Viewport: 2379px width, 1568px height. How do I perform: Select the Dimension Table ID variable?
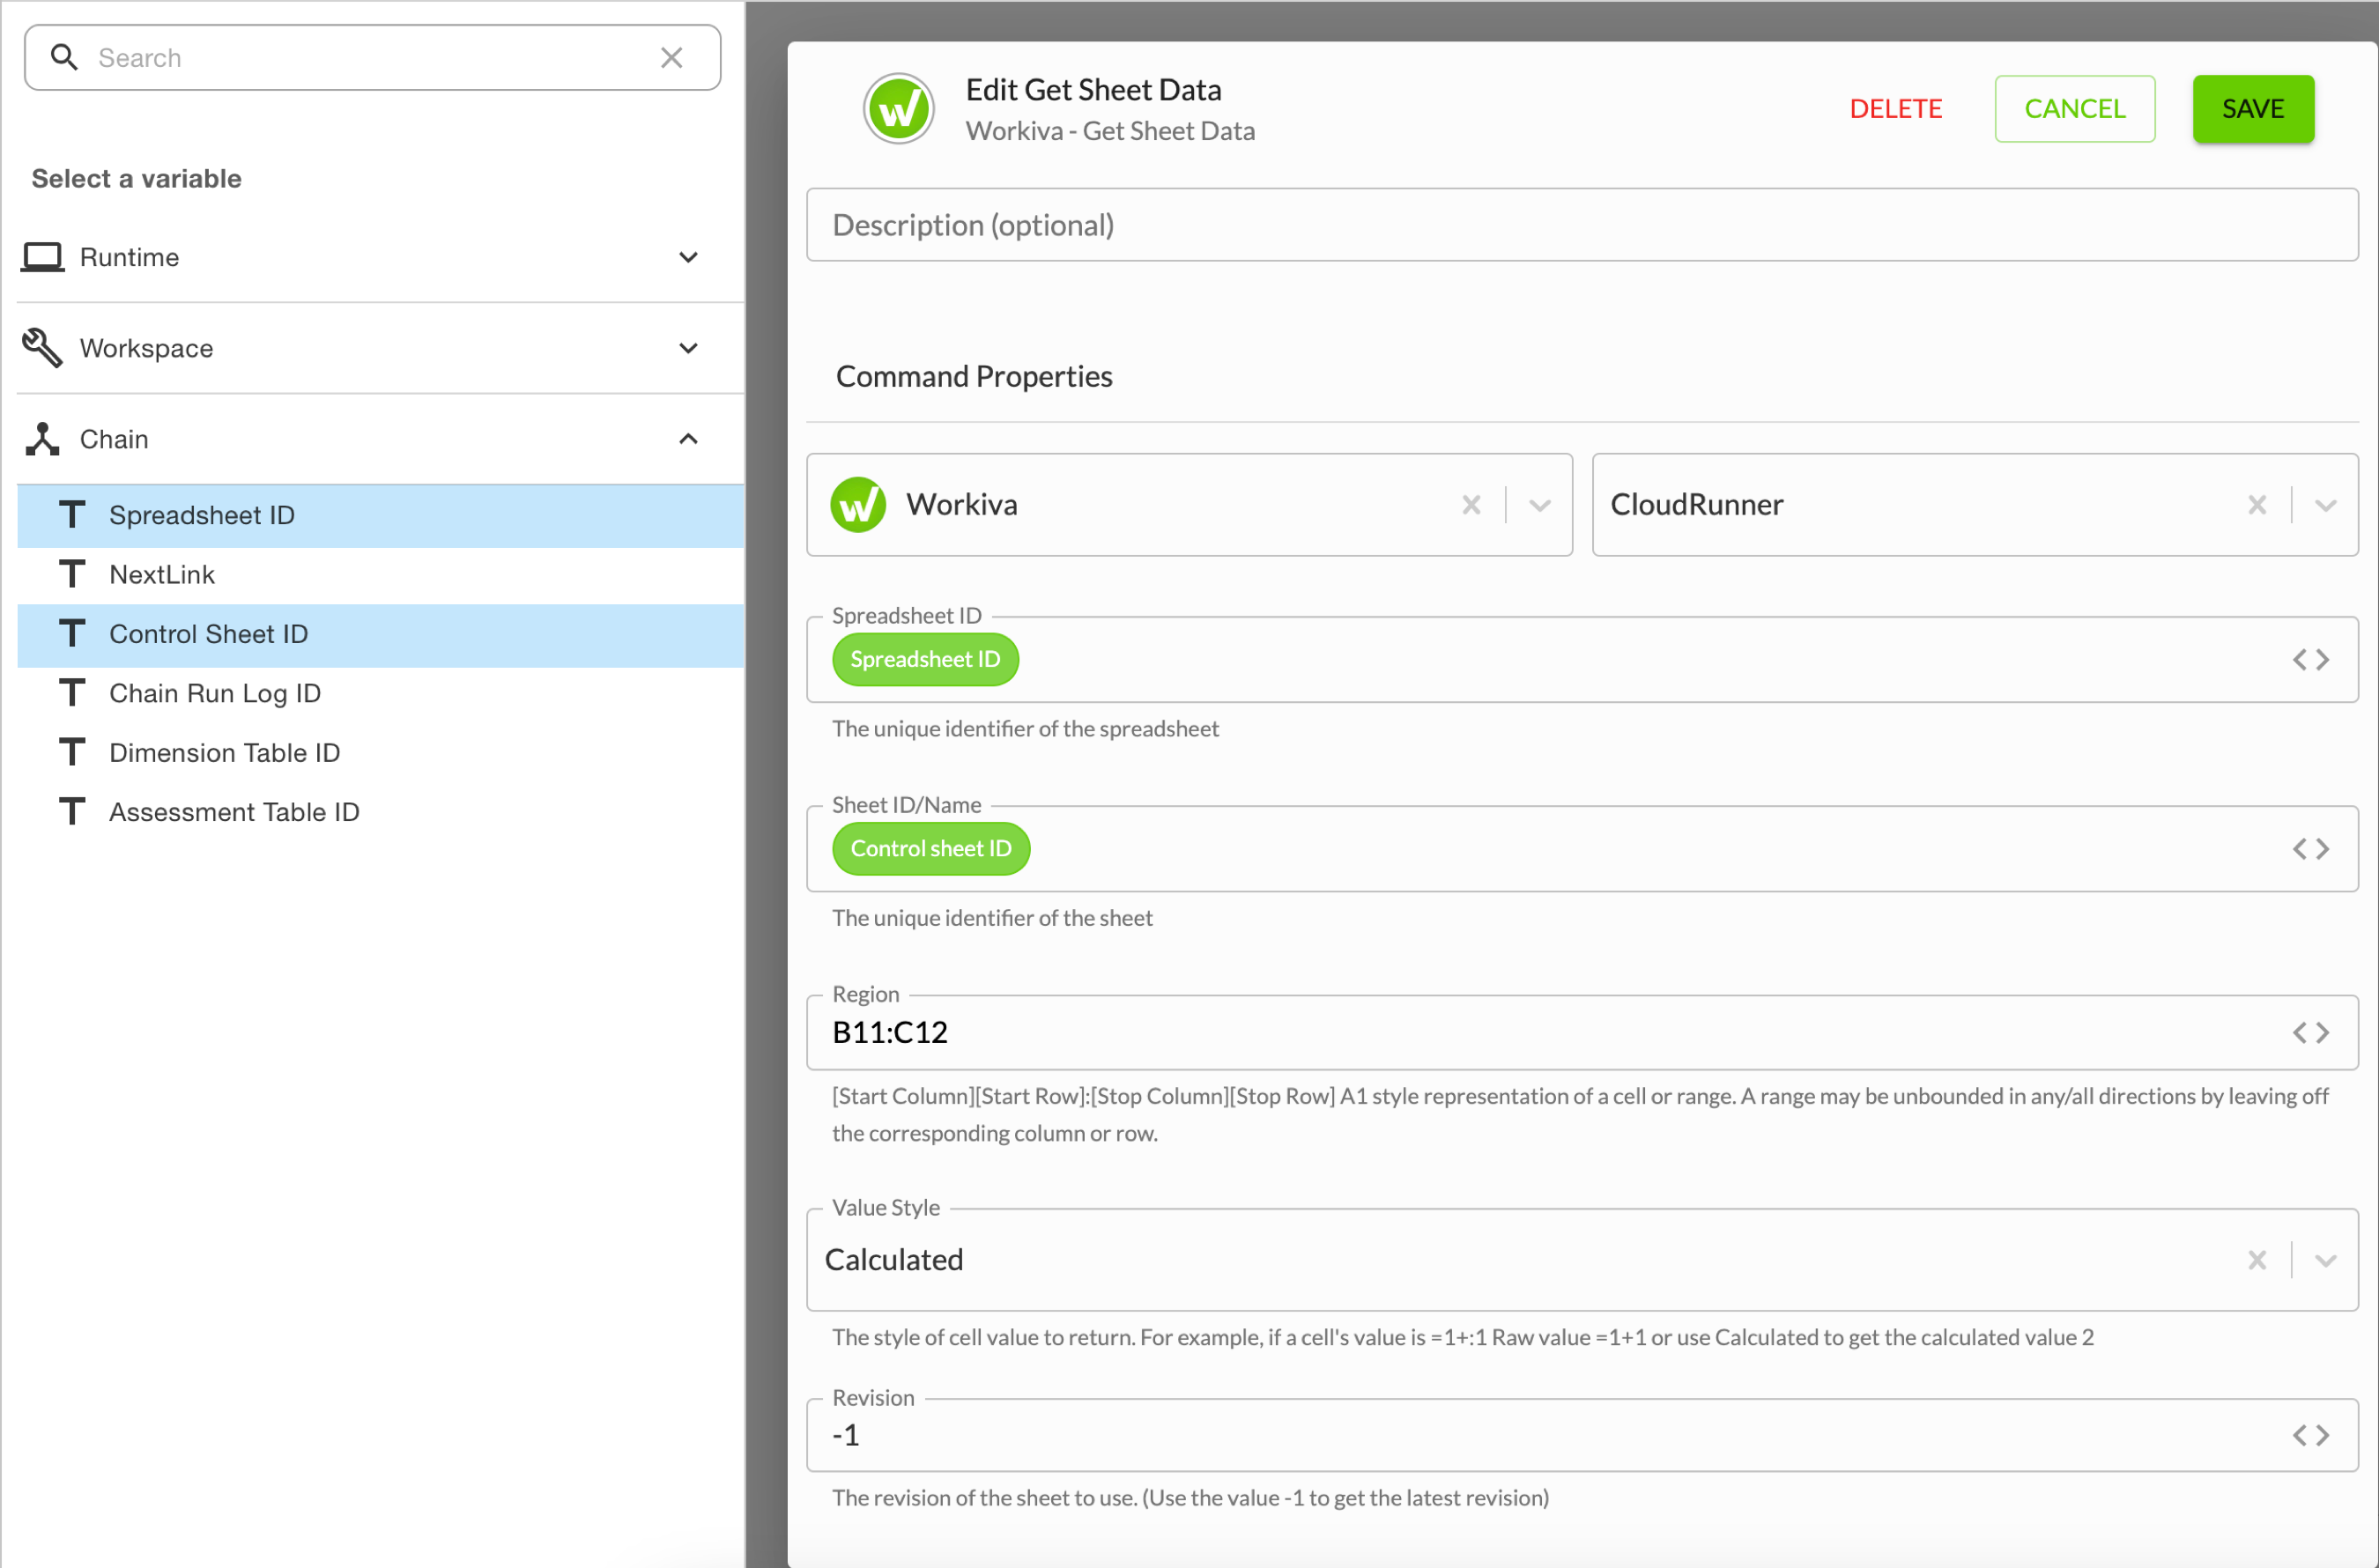380,753
